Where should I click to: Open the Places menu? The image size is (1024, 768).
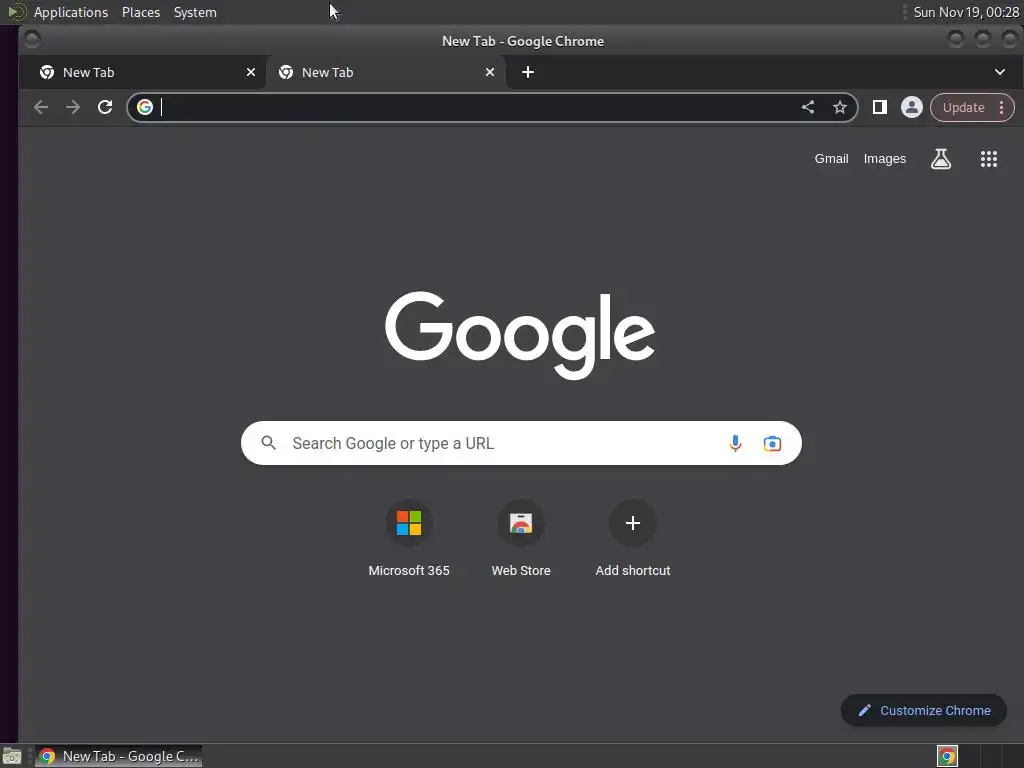point(141,12)
